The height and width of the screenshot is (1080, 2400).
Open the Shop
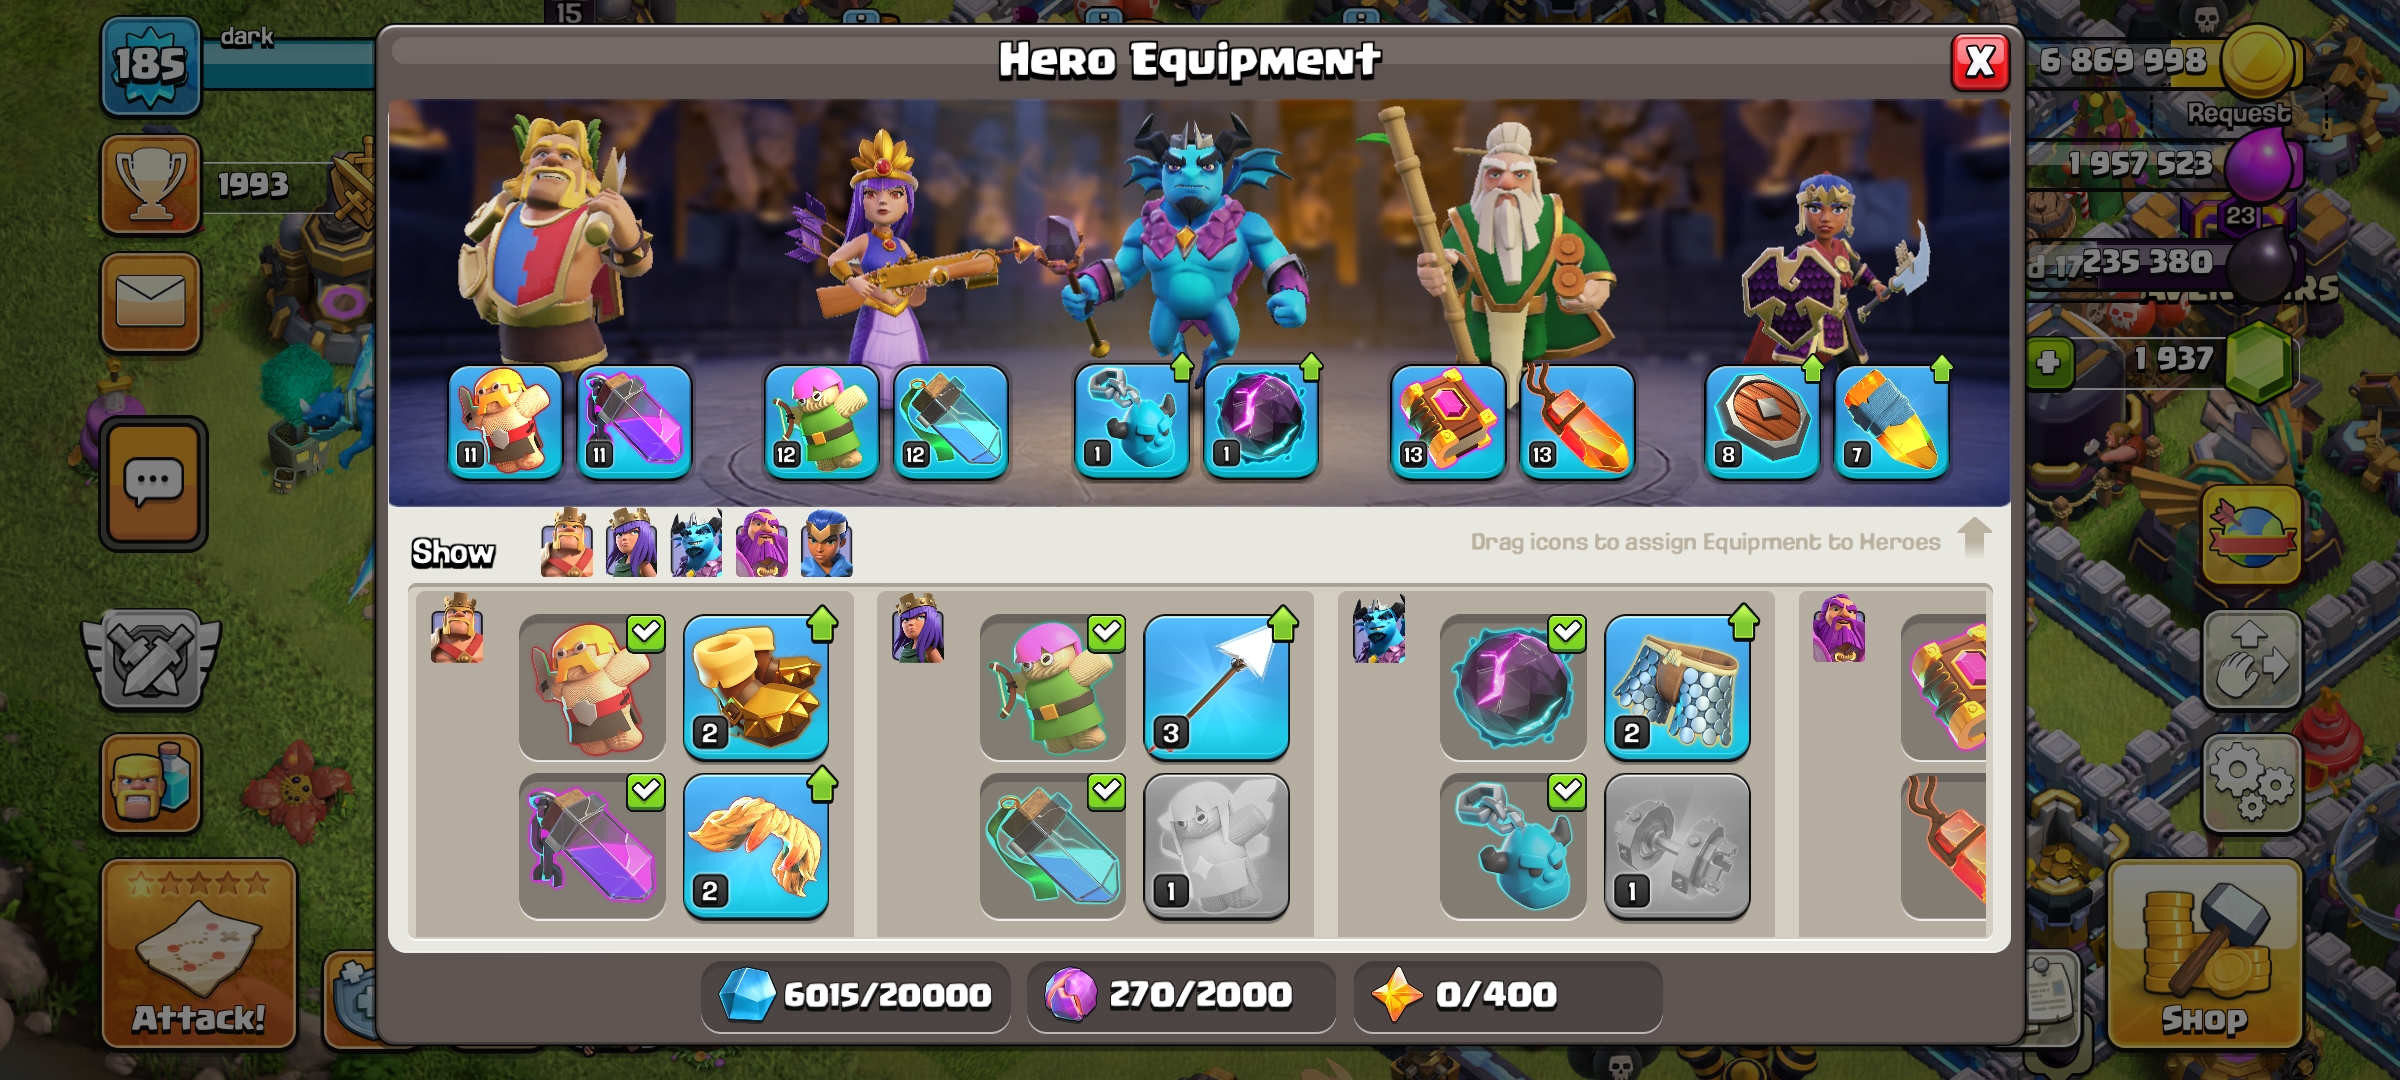pyautogui.click(x=2204, y=954)
